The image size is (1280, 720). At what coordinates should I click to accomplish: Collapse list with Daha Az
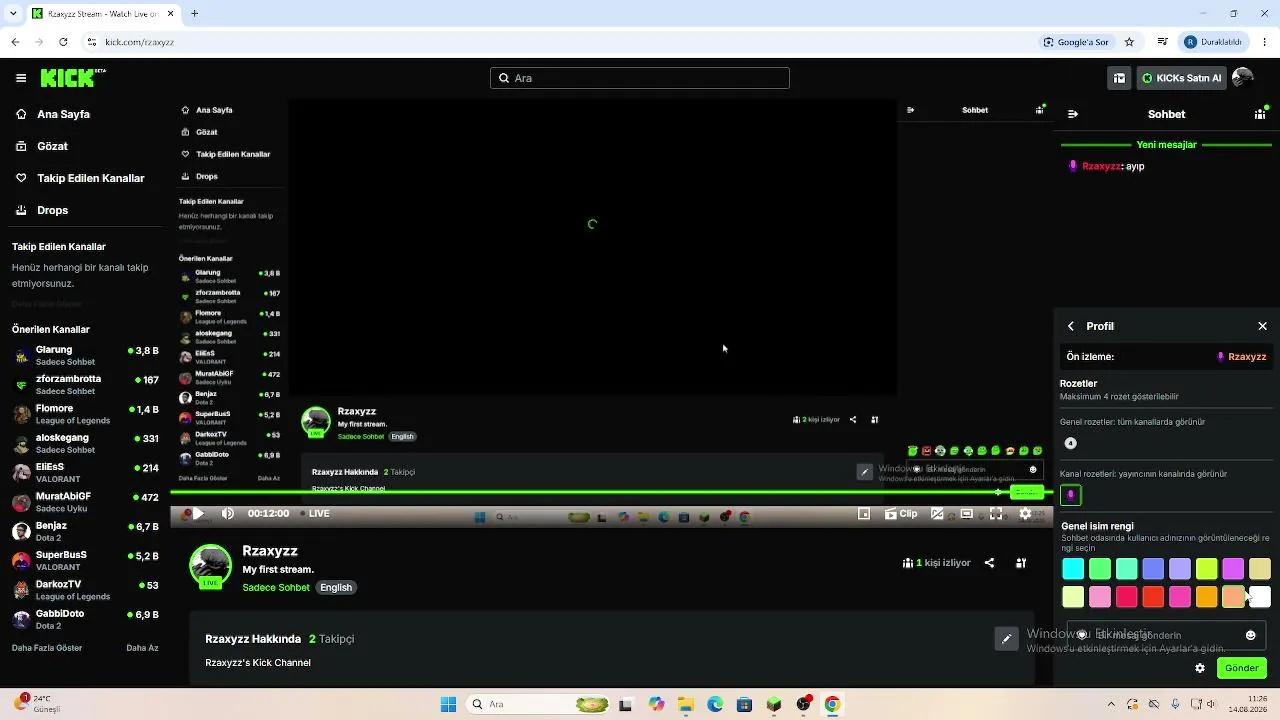tap(142, 648)
